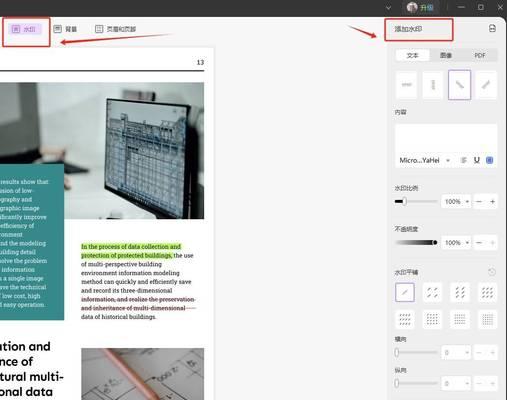Expand the title bar chevron menu
Viewport: 507px width, 400px height.
coord(389,7)
